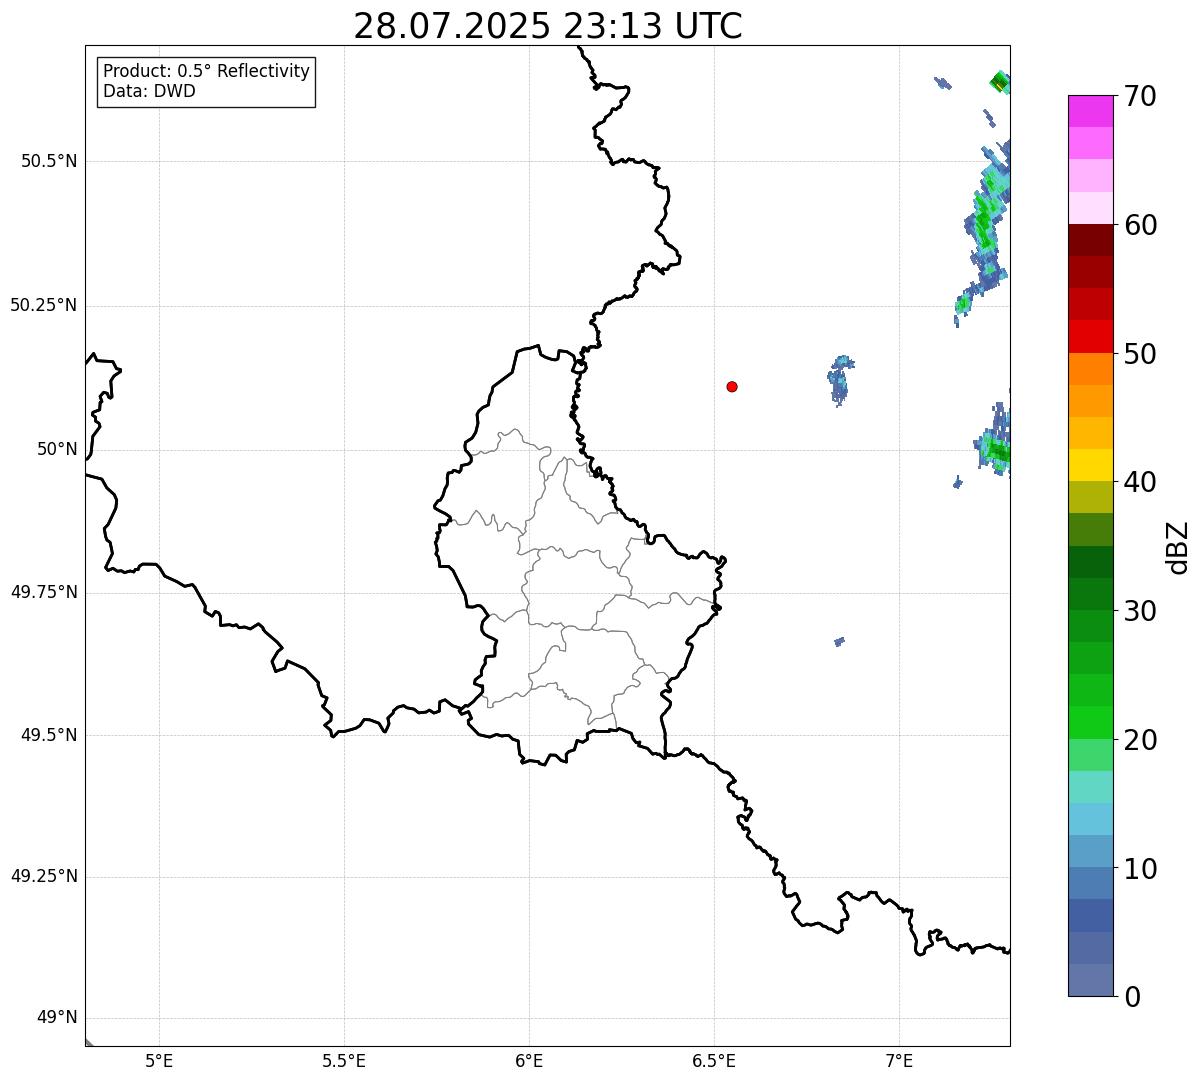This screenshot has width=1202, height=1081.
Task: Click the Product: 0.5° Reflectivity label
Action: 206,71
